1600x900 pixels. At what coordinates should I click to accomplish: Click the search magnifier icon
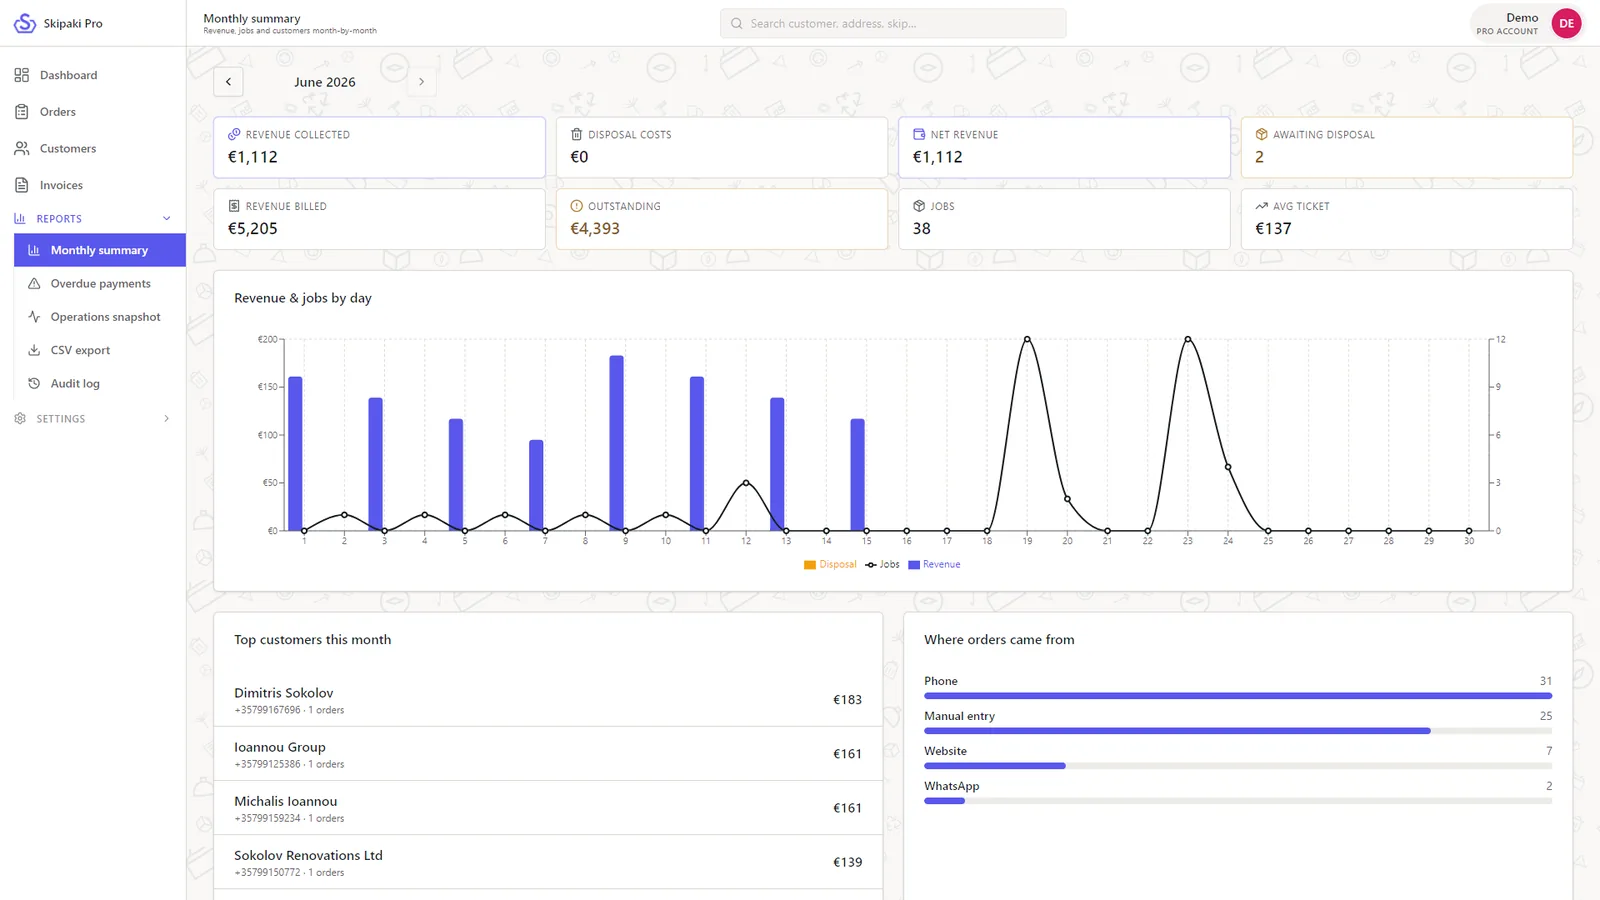[737, 23]
